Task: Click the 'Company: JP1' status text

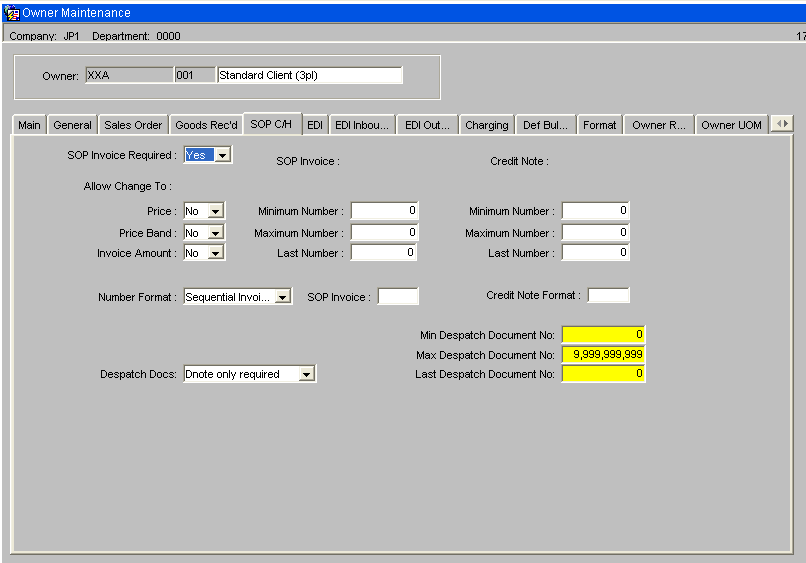Action: click(44, 36)
